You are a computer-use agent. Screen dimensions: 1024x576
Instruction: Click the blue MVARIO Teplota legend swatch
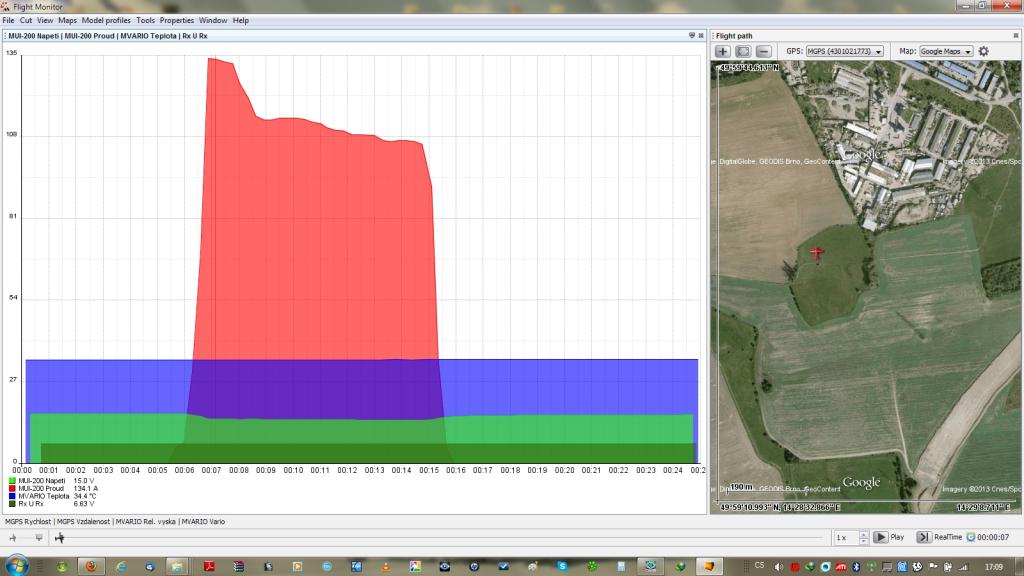pyautogui.click(x=11, y=496)
